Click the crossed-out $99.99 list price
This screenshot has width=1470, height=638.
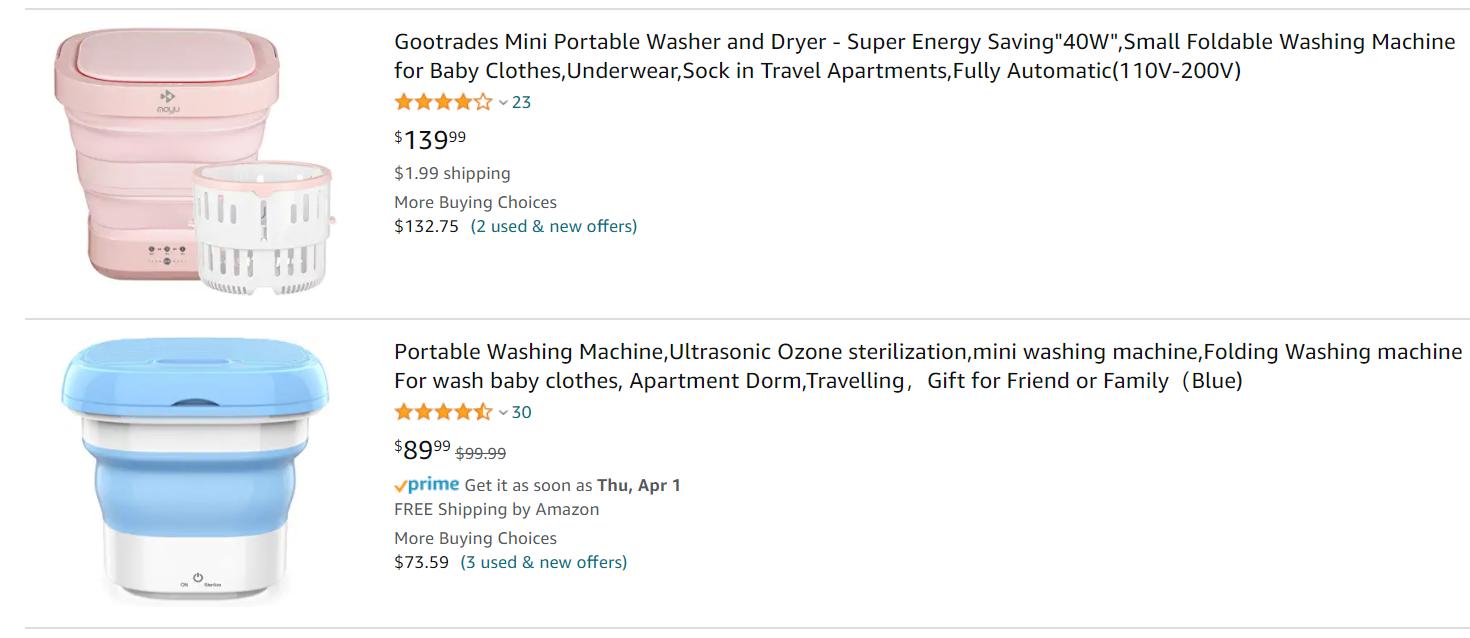(x=481, y=453)
